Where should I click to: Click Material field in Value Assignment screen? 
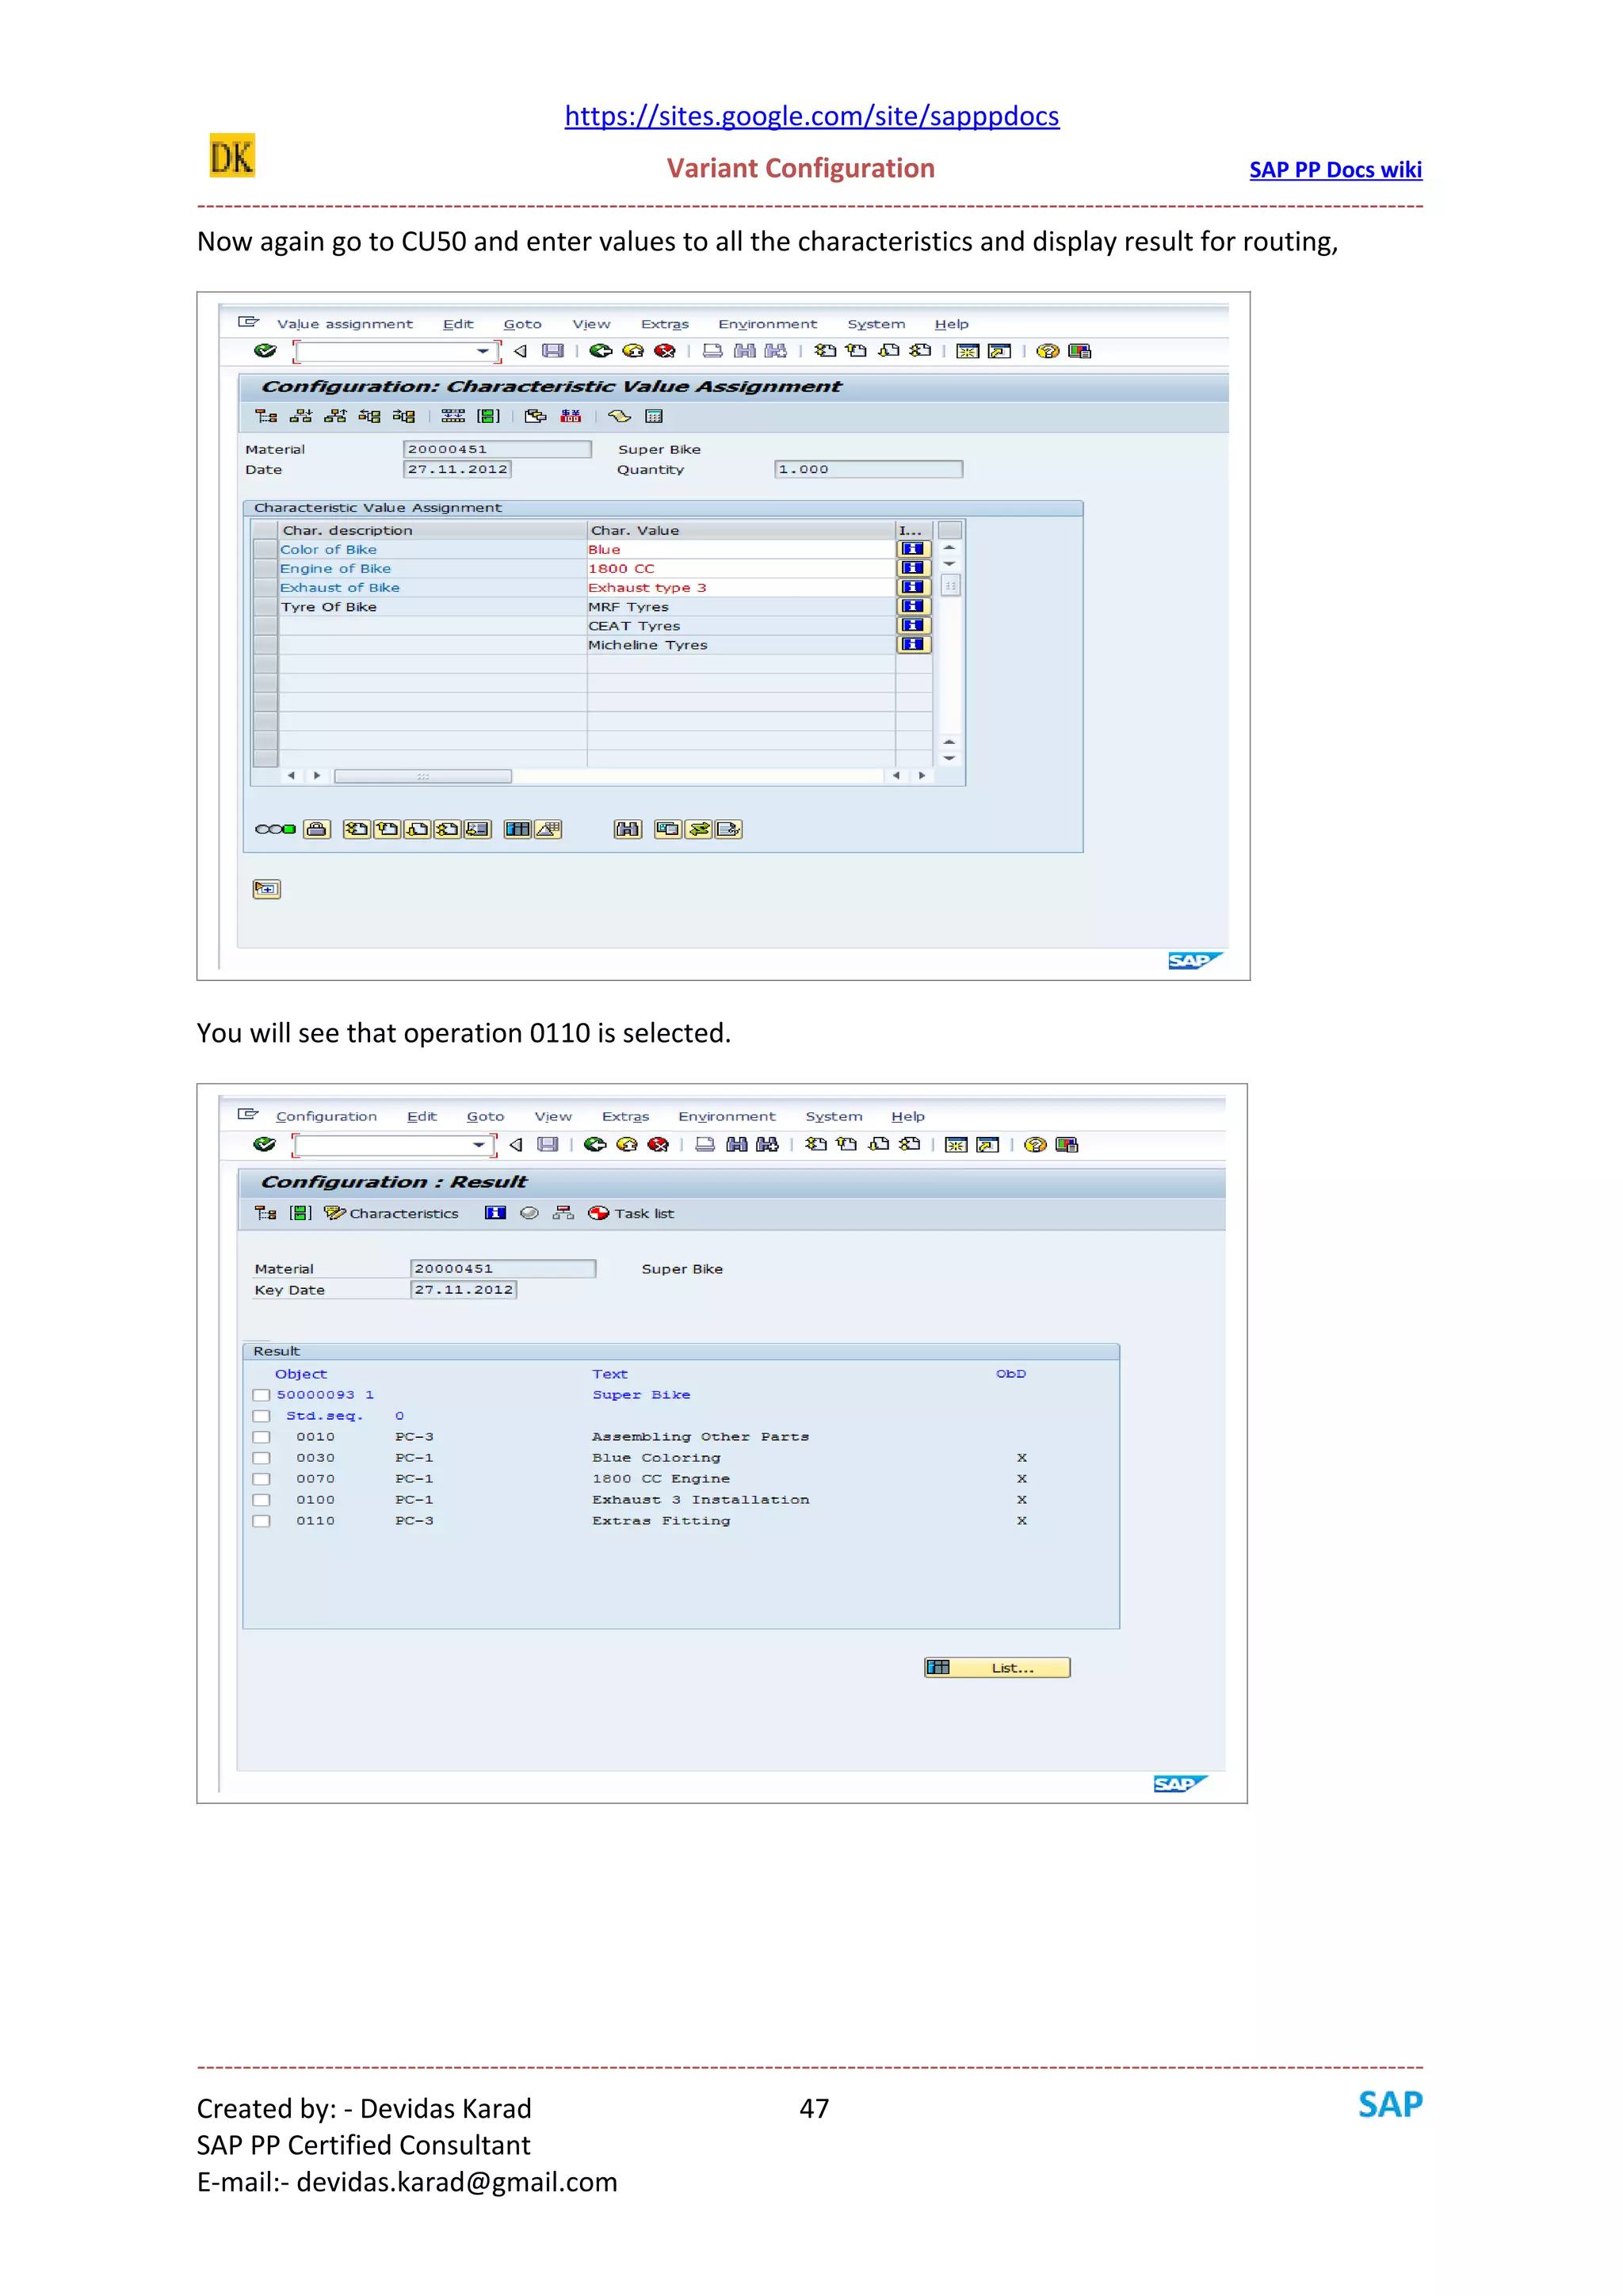tap(497, 450)
